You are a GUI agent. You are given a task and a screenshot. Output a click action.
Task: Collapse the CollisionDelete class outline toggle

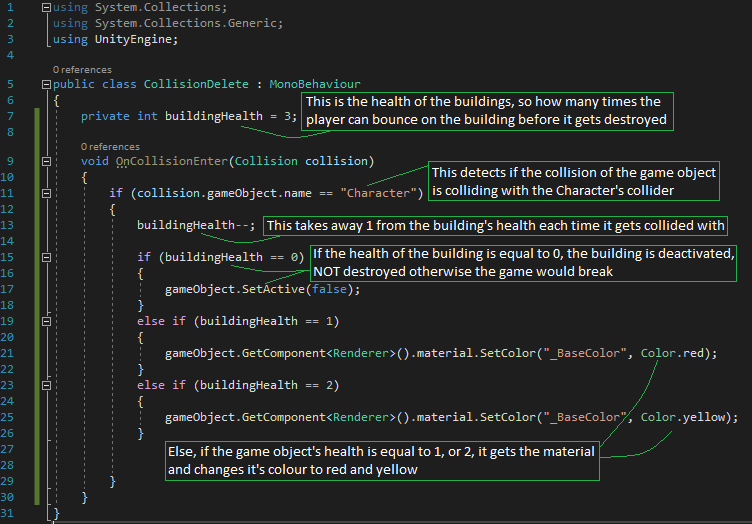(46, 85)
